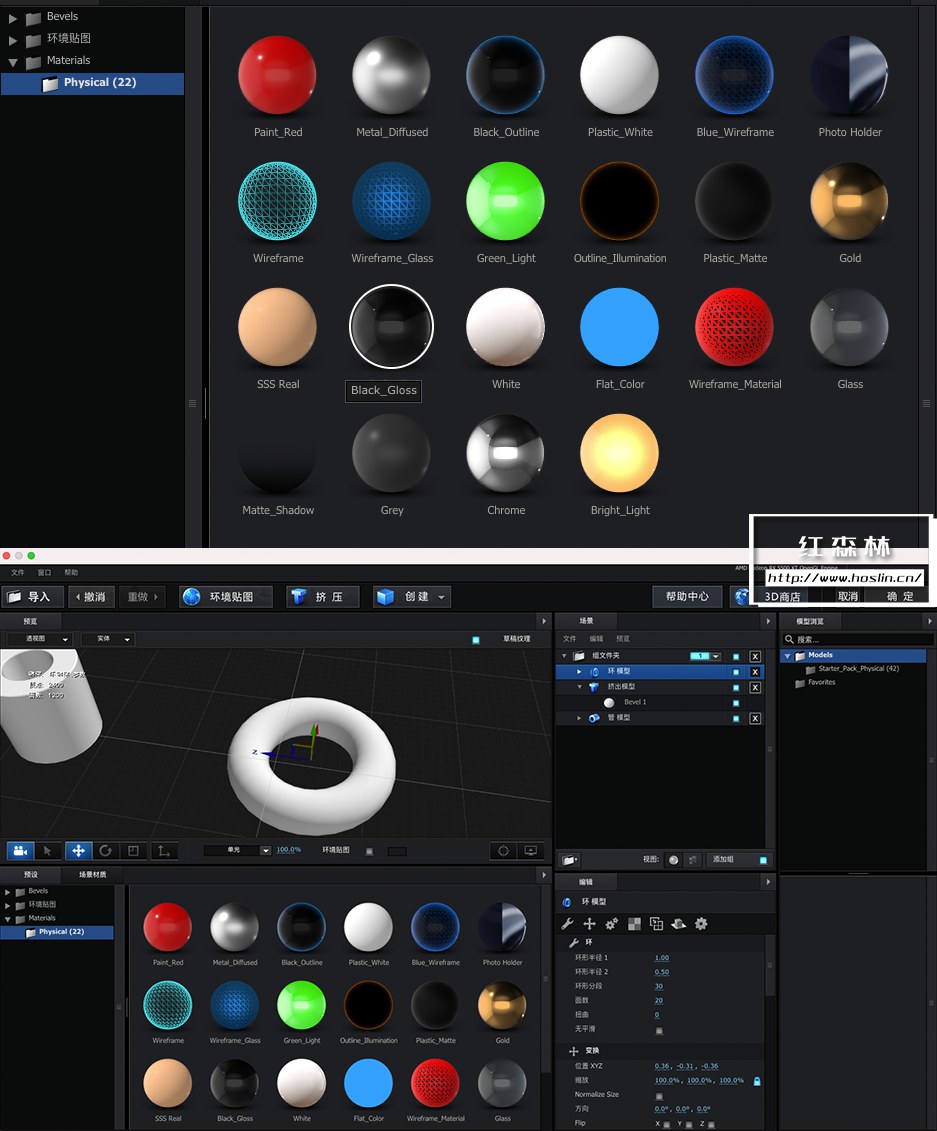Toggle the Flip X checkbox
The height and width of the screenshot is (1131, 937).
(x=667, y=1125)
